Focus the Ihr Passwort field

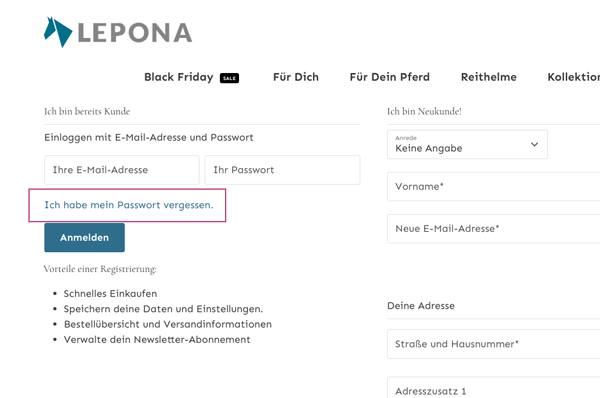282,170
